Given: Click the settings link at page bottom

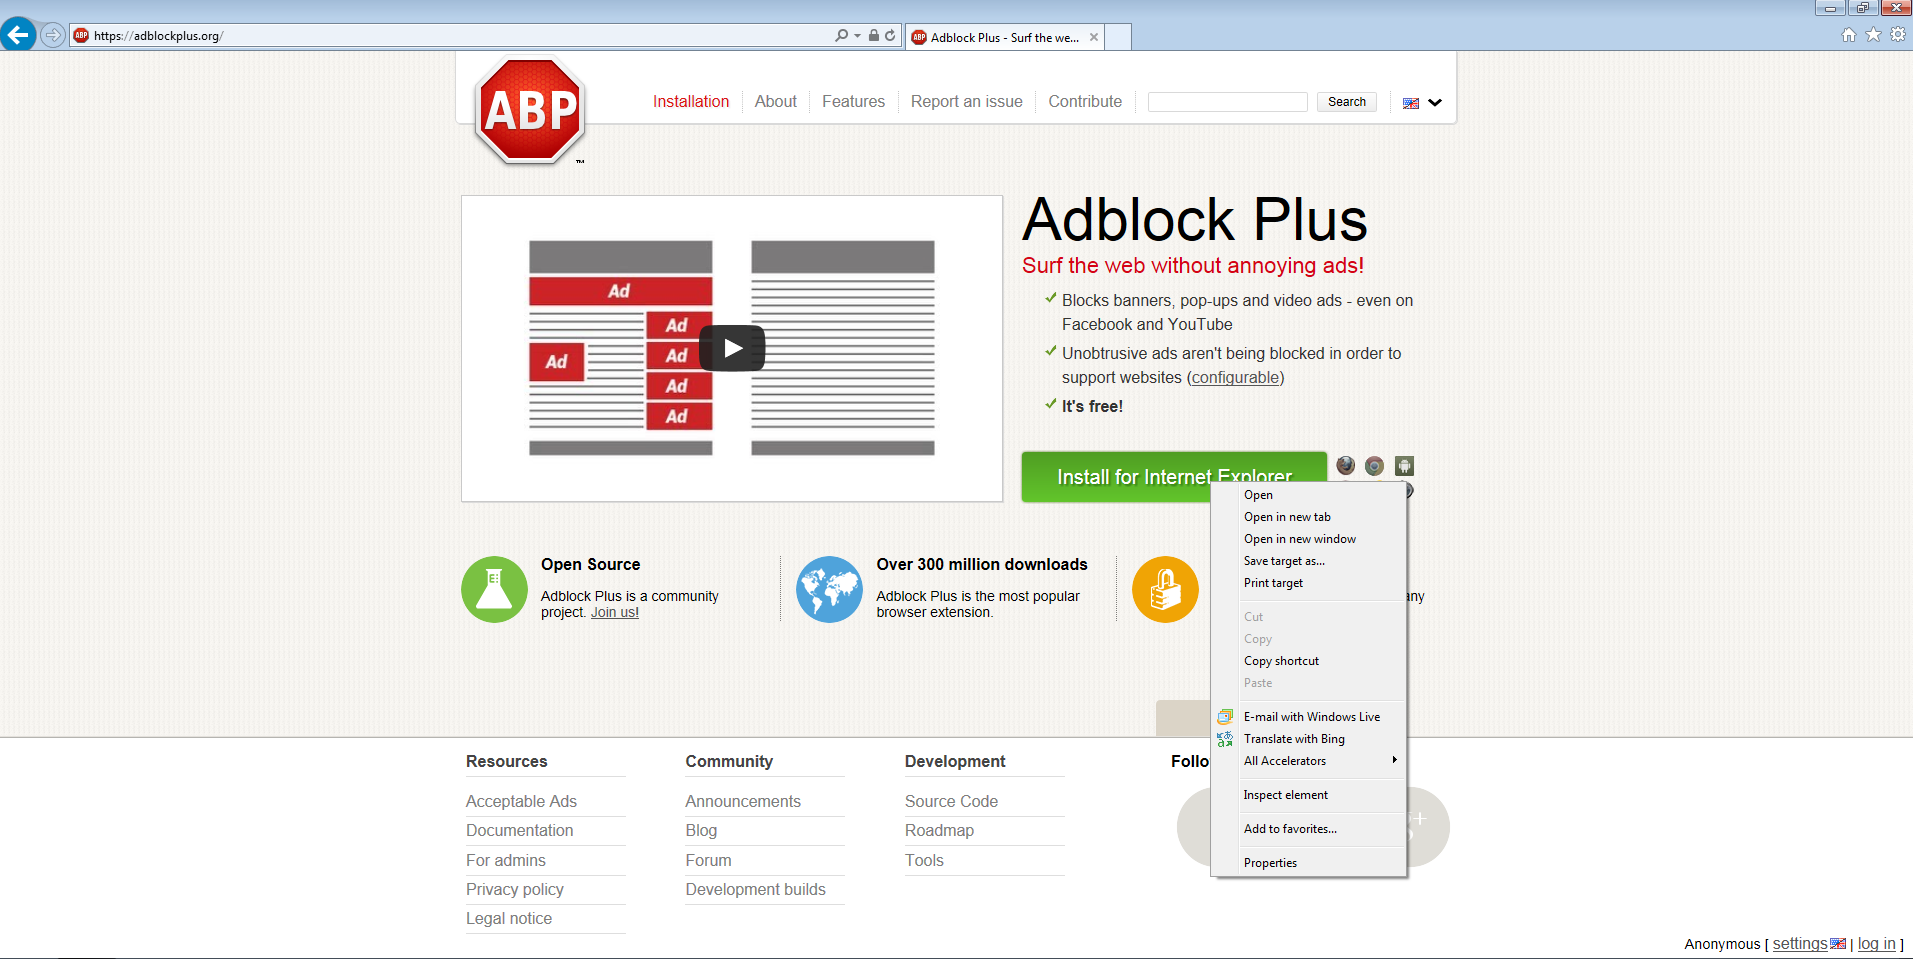Looking at the screenshot, I should click(x=1800, y=943).
